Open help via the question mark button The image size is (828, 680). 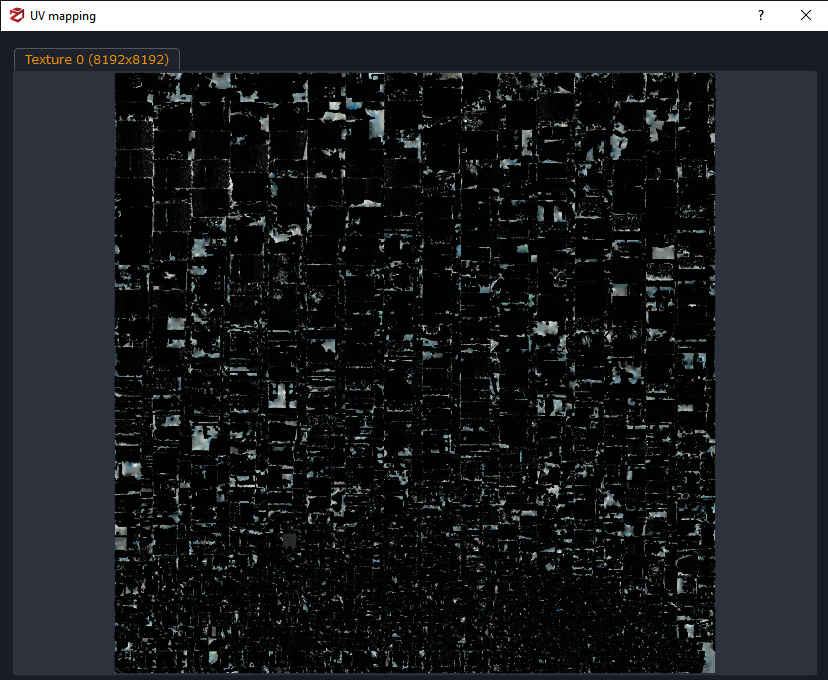coord(760,16)
